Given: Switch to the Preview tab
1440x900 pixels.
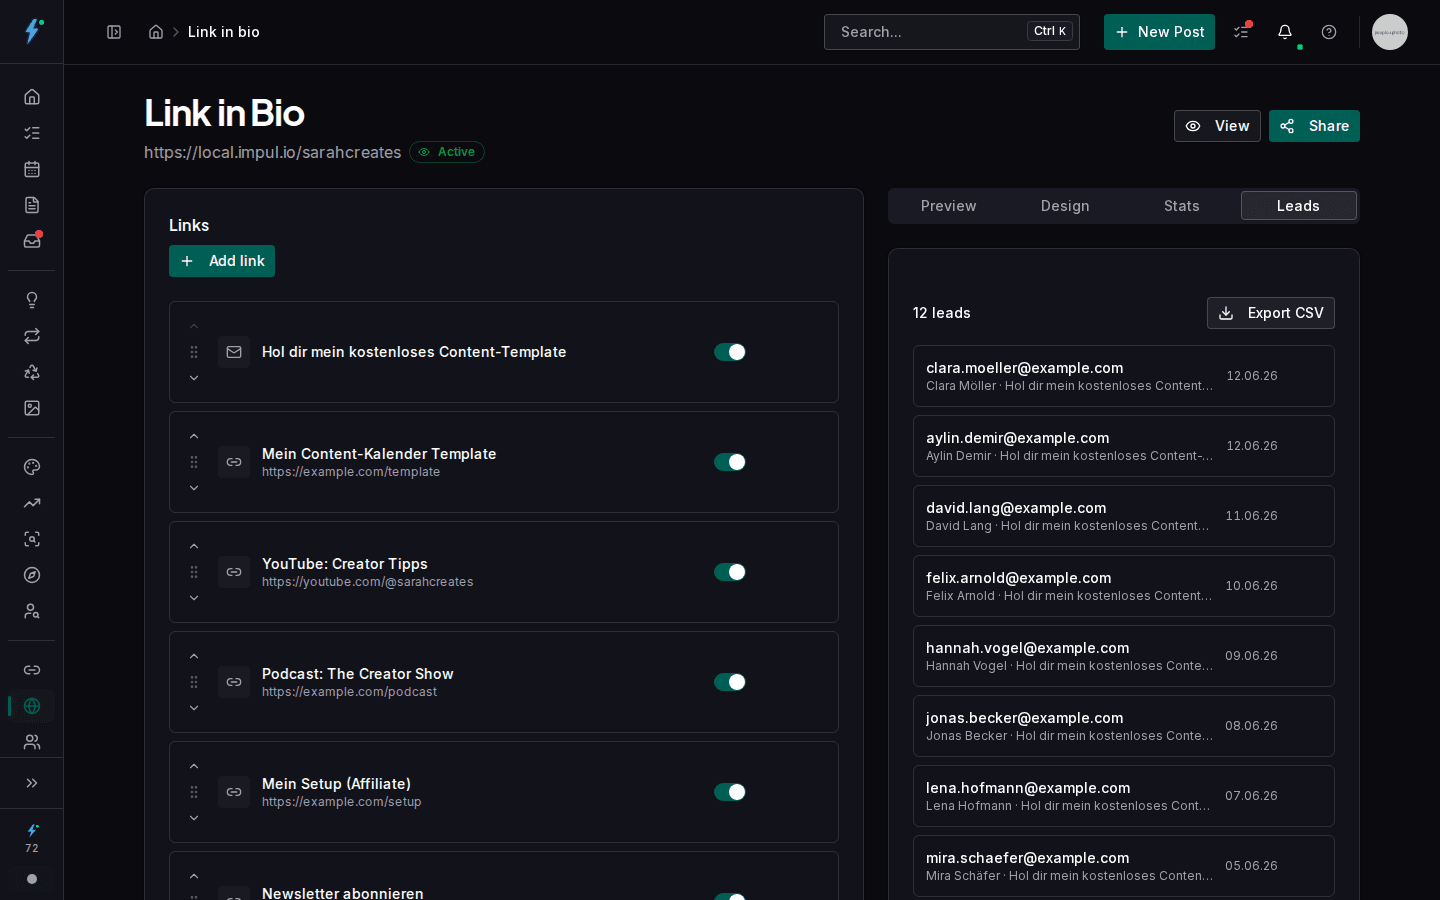Looking at the screenshot, I should point(948,206).
